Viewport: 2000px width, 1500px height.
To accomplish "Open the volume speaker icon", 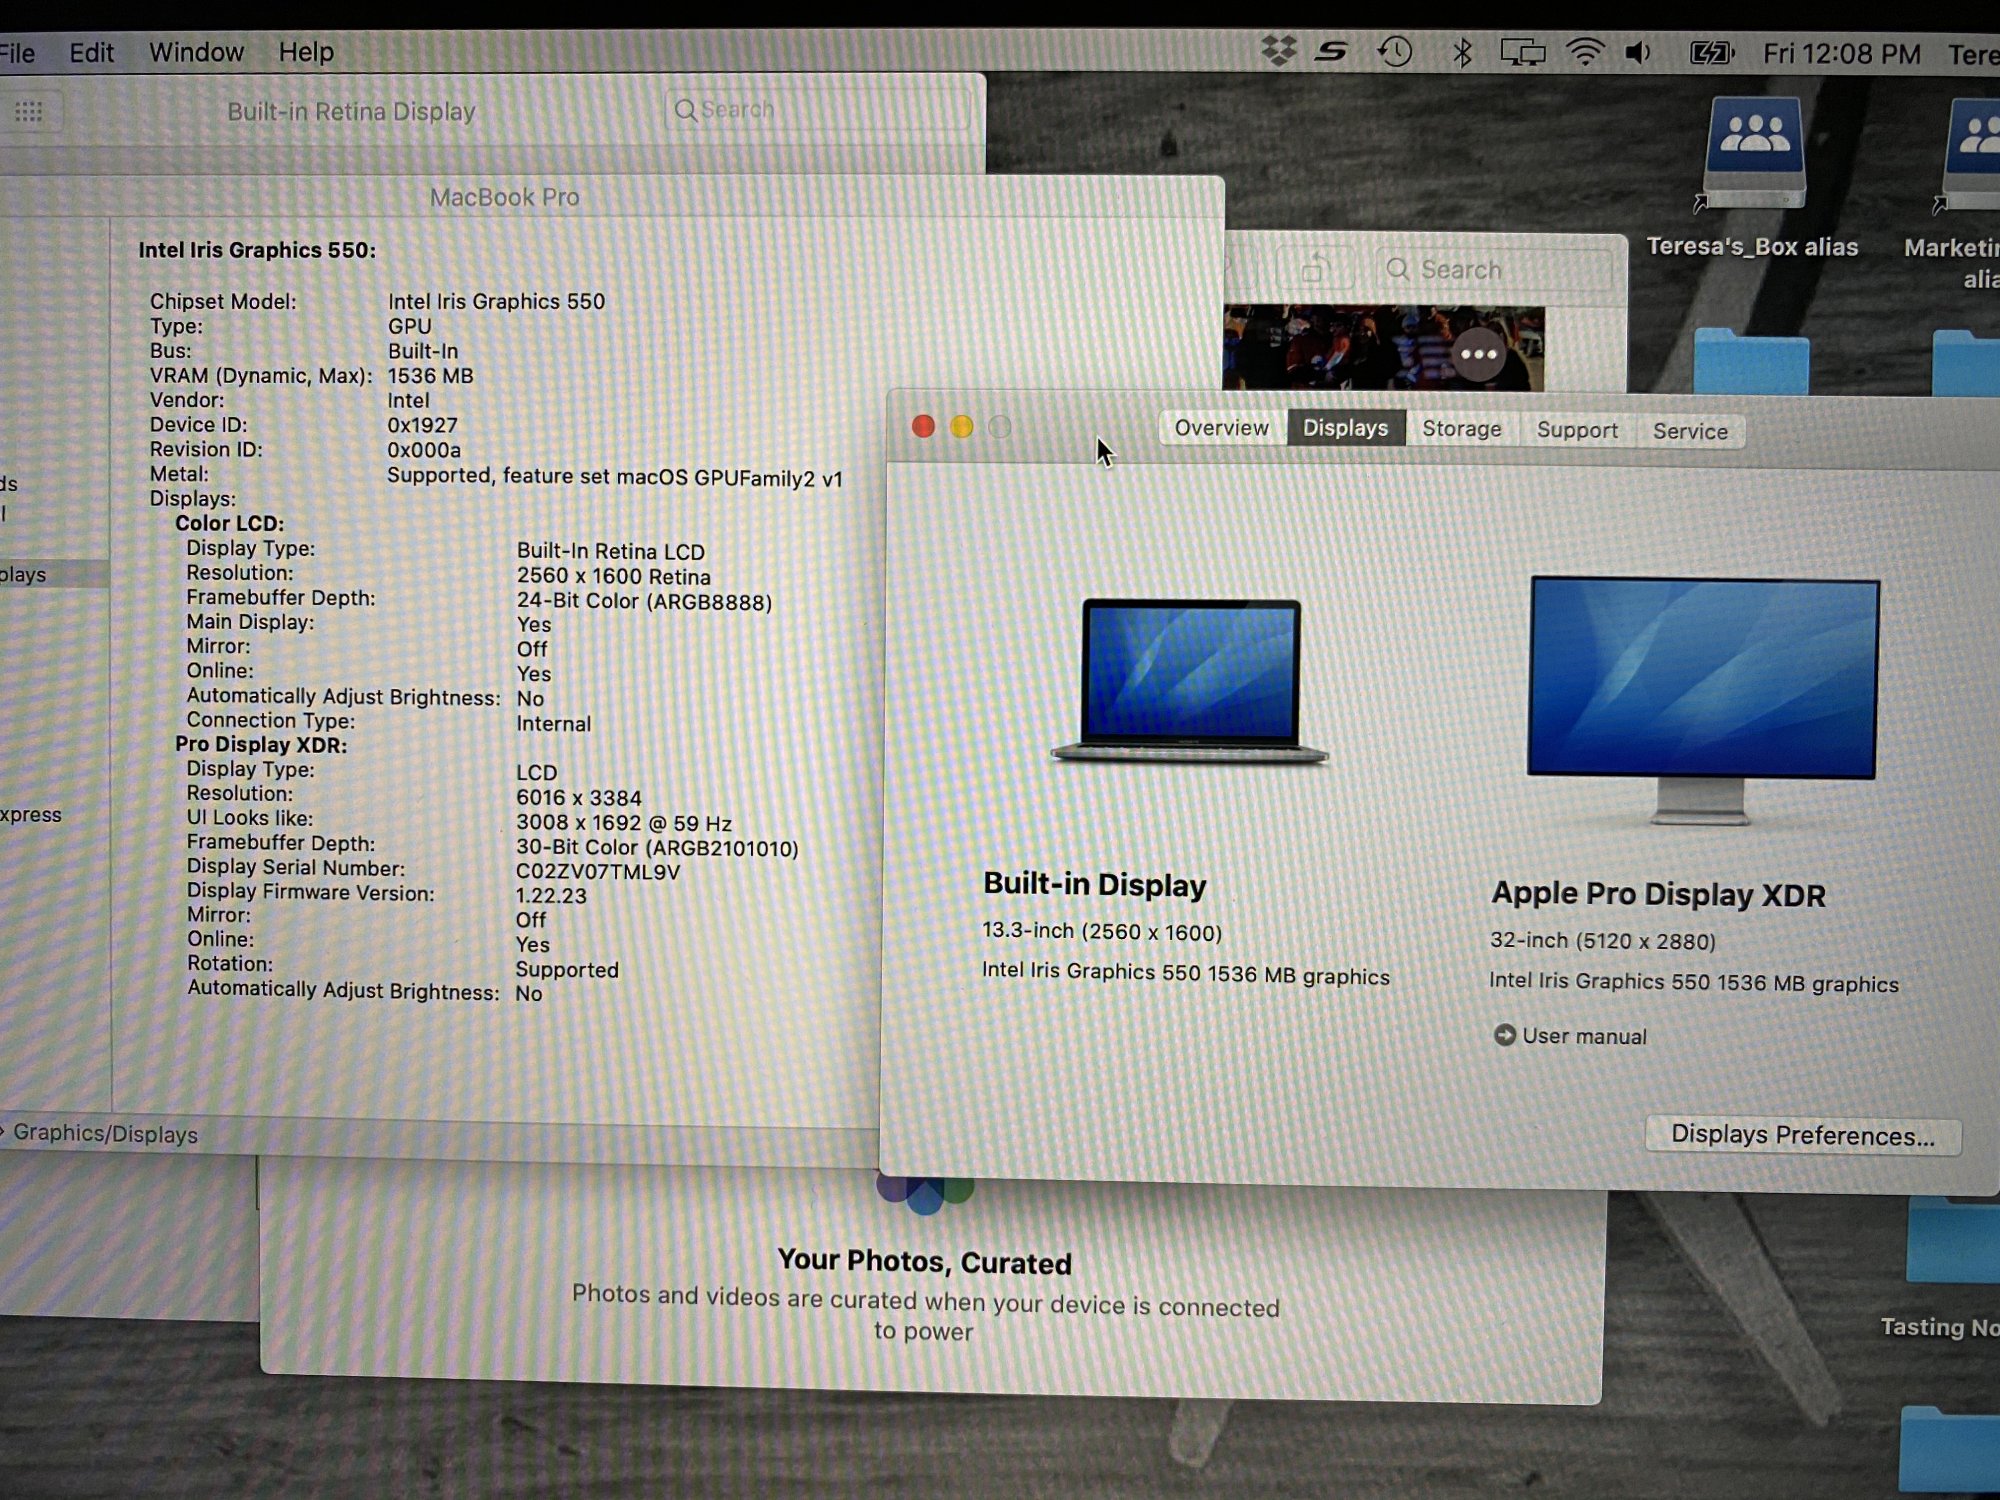I will [1638, 52].
